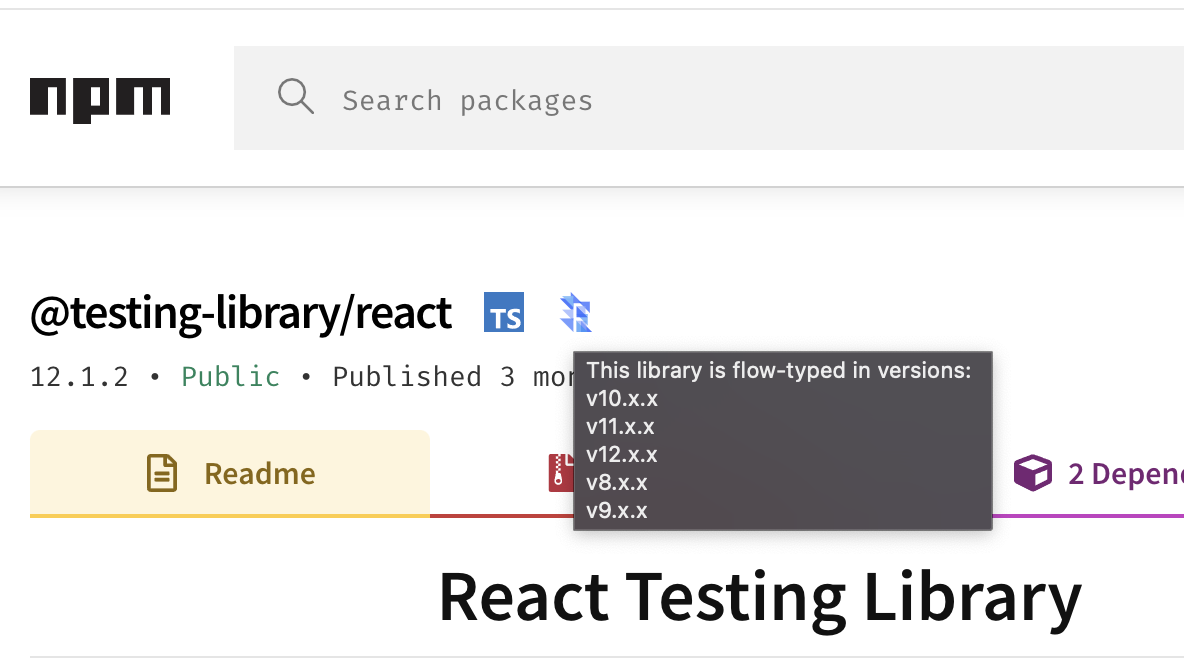The image size is (1184, 662).
Task: Click v12.x.x in the tooltip
Action: click(621, 454)
